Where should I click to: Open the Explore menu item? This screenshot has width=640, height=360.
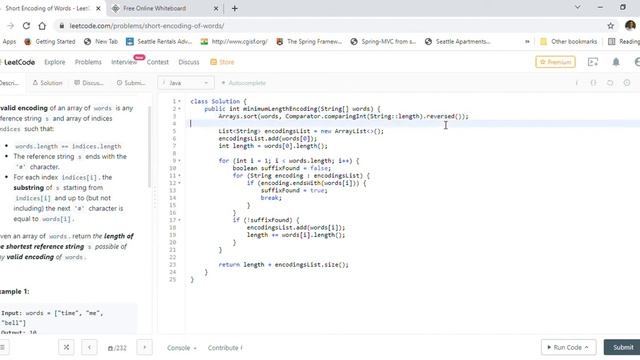[x=55, y=62]
